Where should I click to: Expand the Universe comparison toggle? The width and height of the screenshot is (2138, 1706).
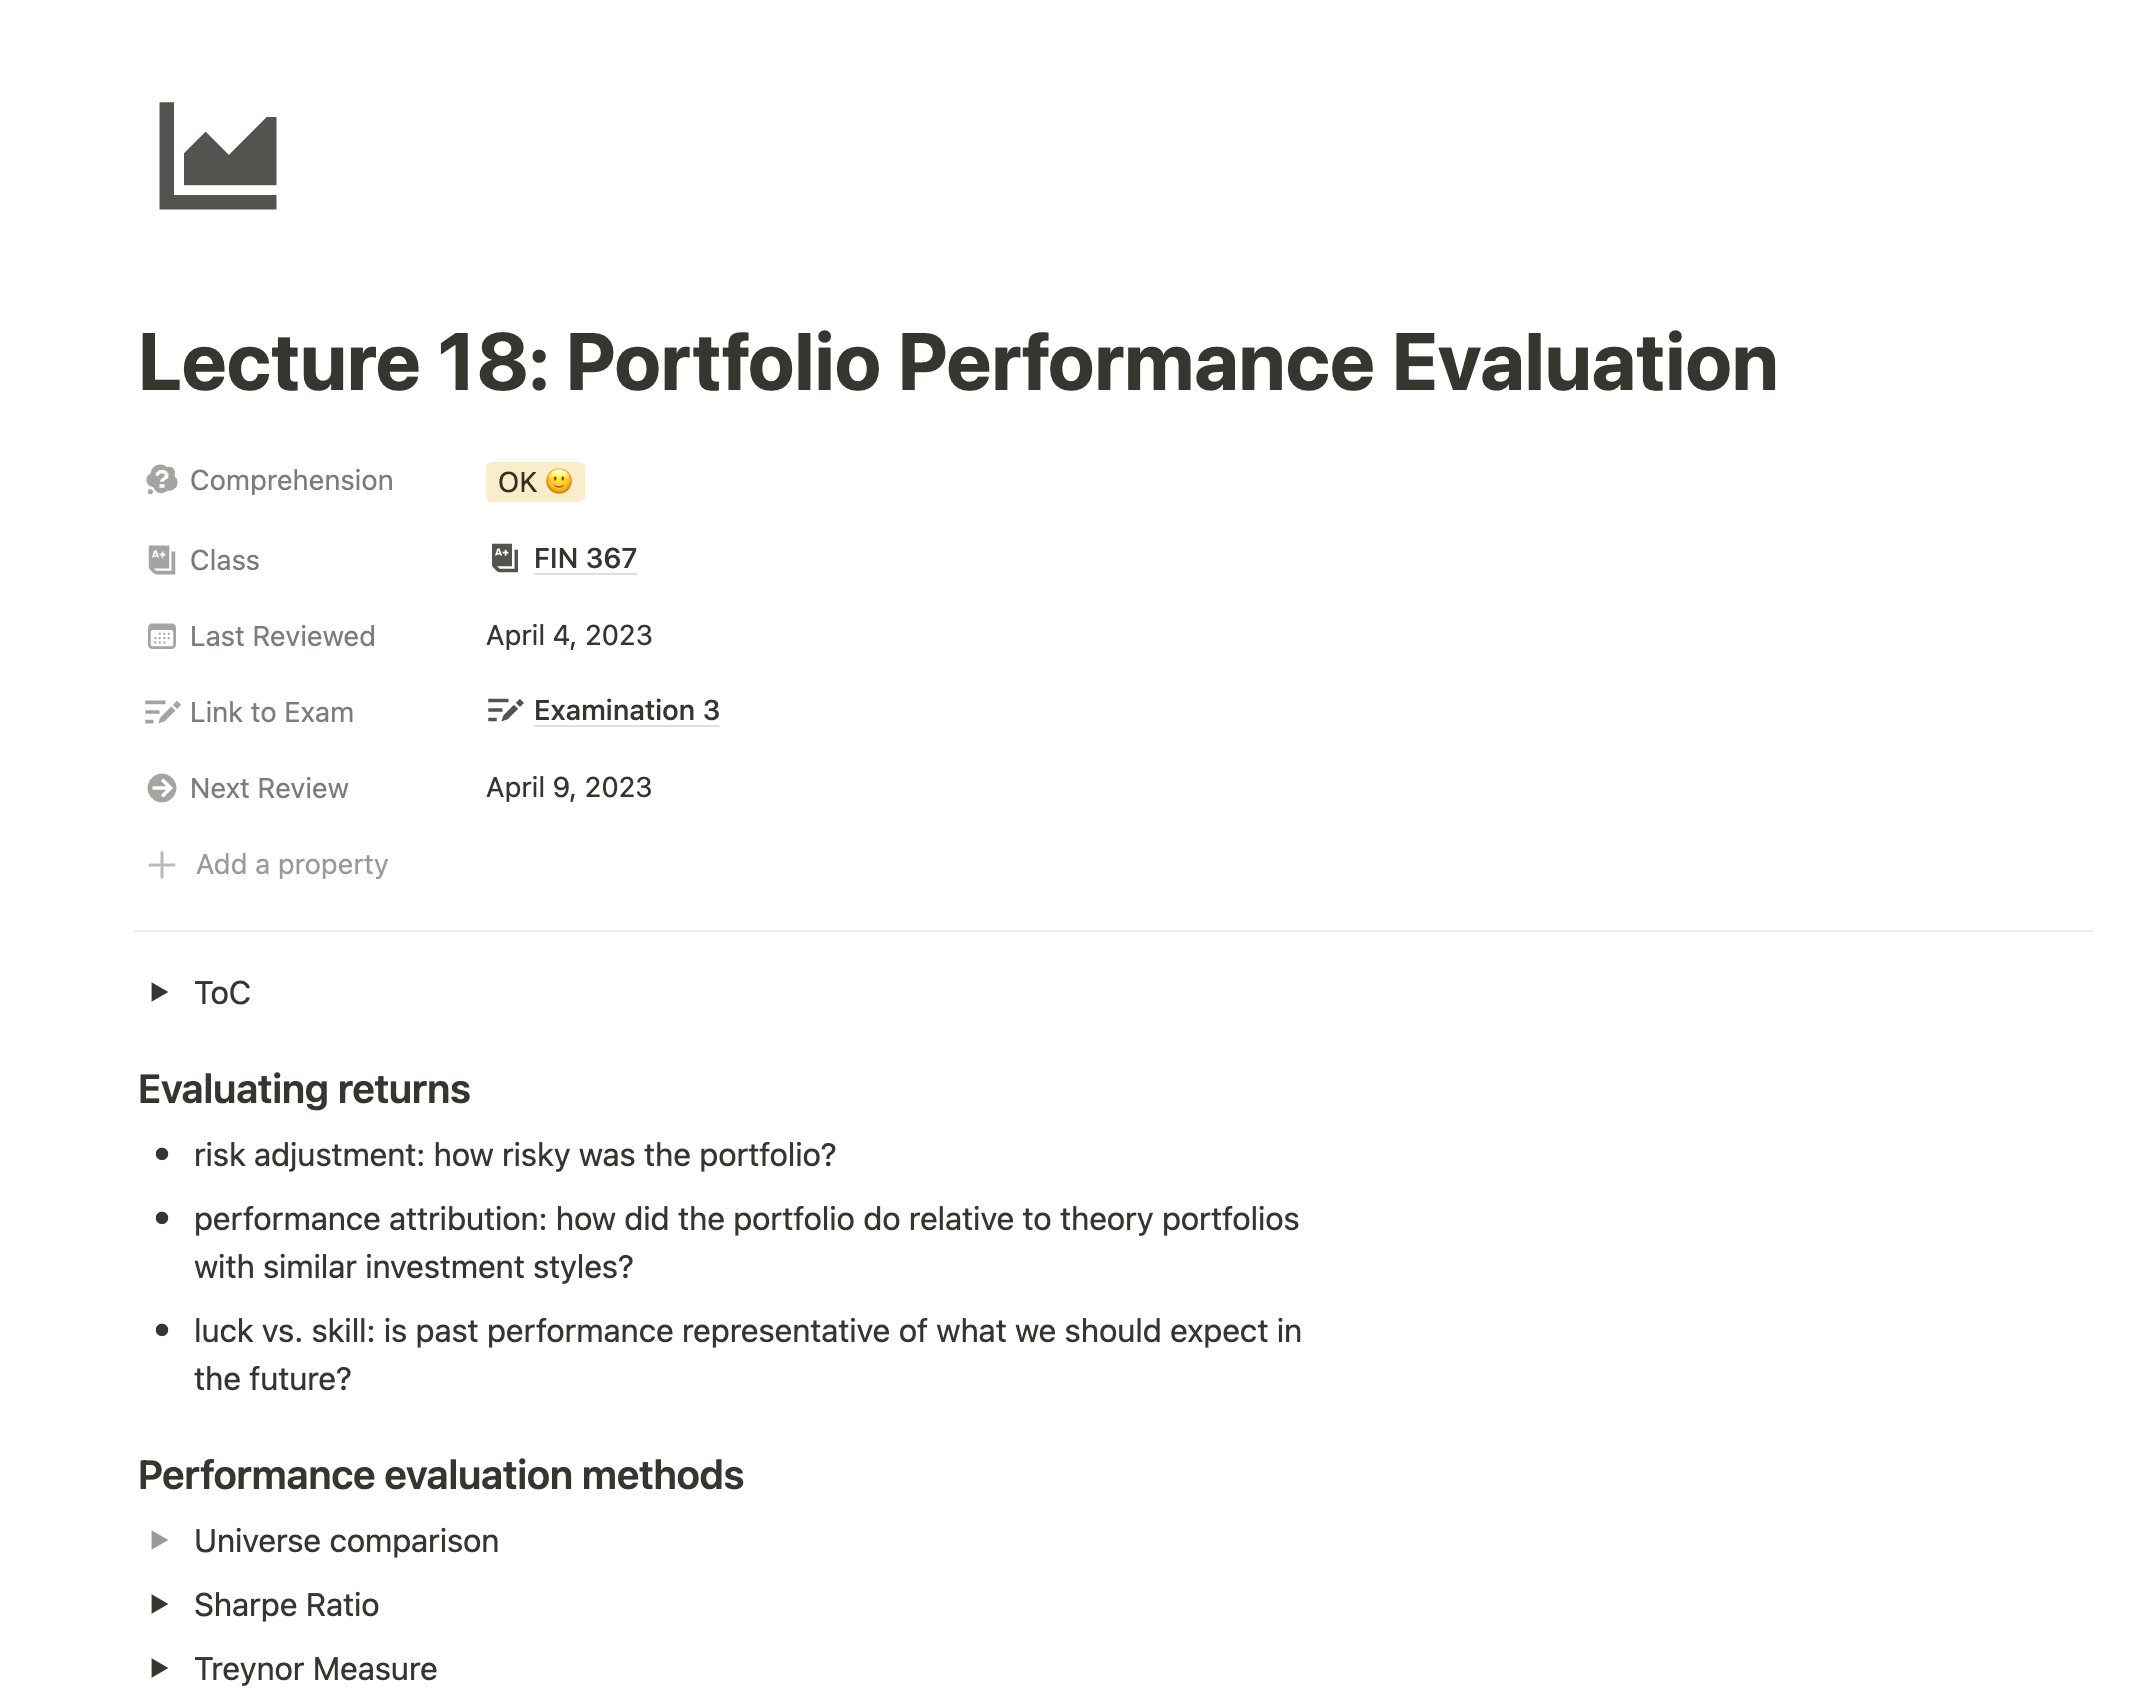click(x=159, y=1541)
